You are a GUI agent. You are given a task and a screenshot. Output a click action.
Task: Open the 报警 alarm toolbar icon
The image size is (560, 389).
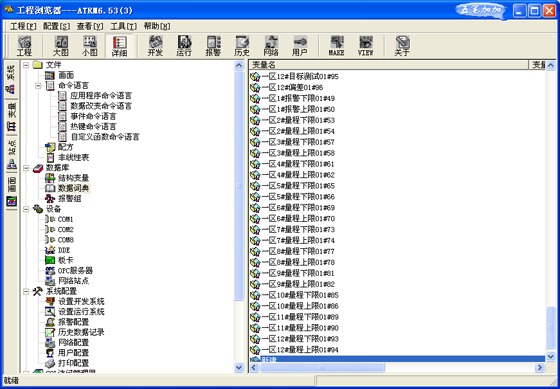pyautogui.click(x=213, y=46)
